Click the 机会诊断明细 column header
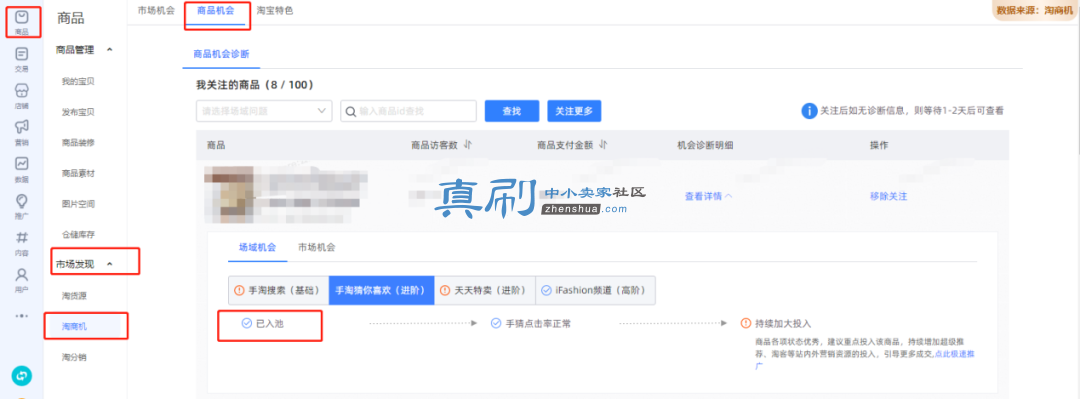Screen dimensions: 1080x399 pyautogui.click(x=705, y=145)
